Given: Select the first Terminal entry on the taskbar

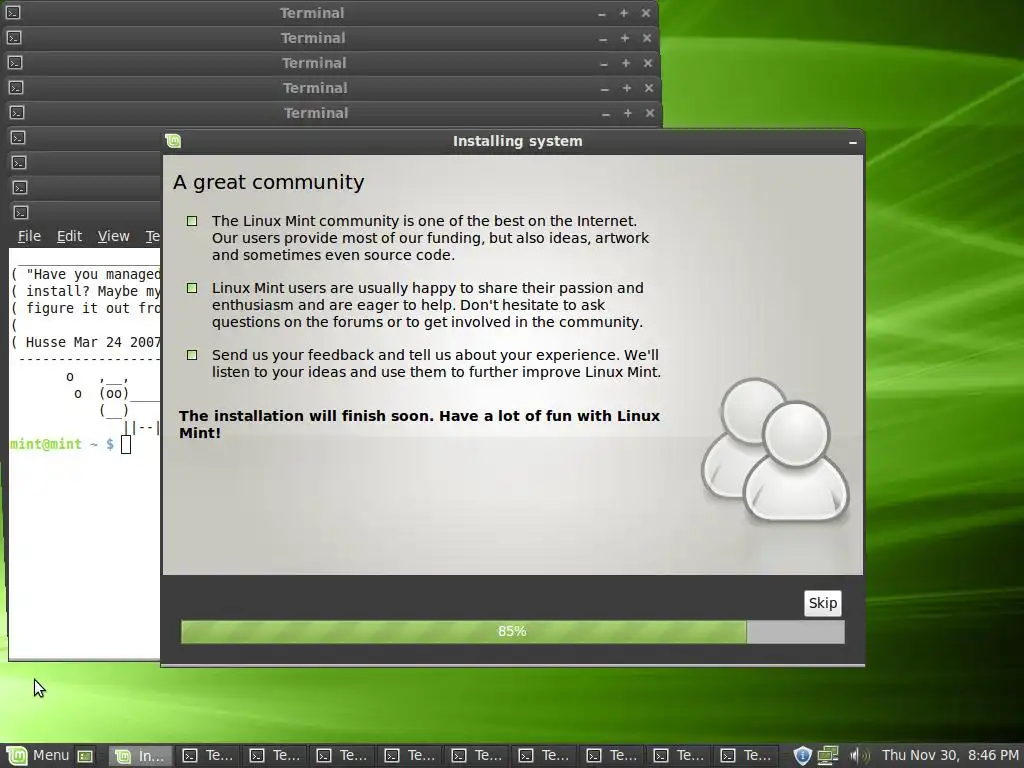Looking at the screenshot, I should tap(208, 756).
